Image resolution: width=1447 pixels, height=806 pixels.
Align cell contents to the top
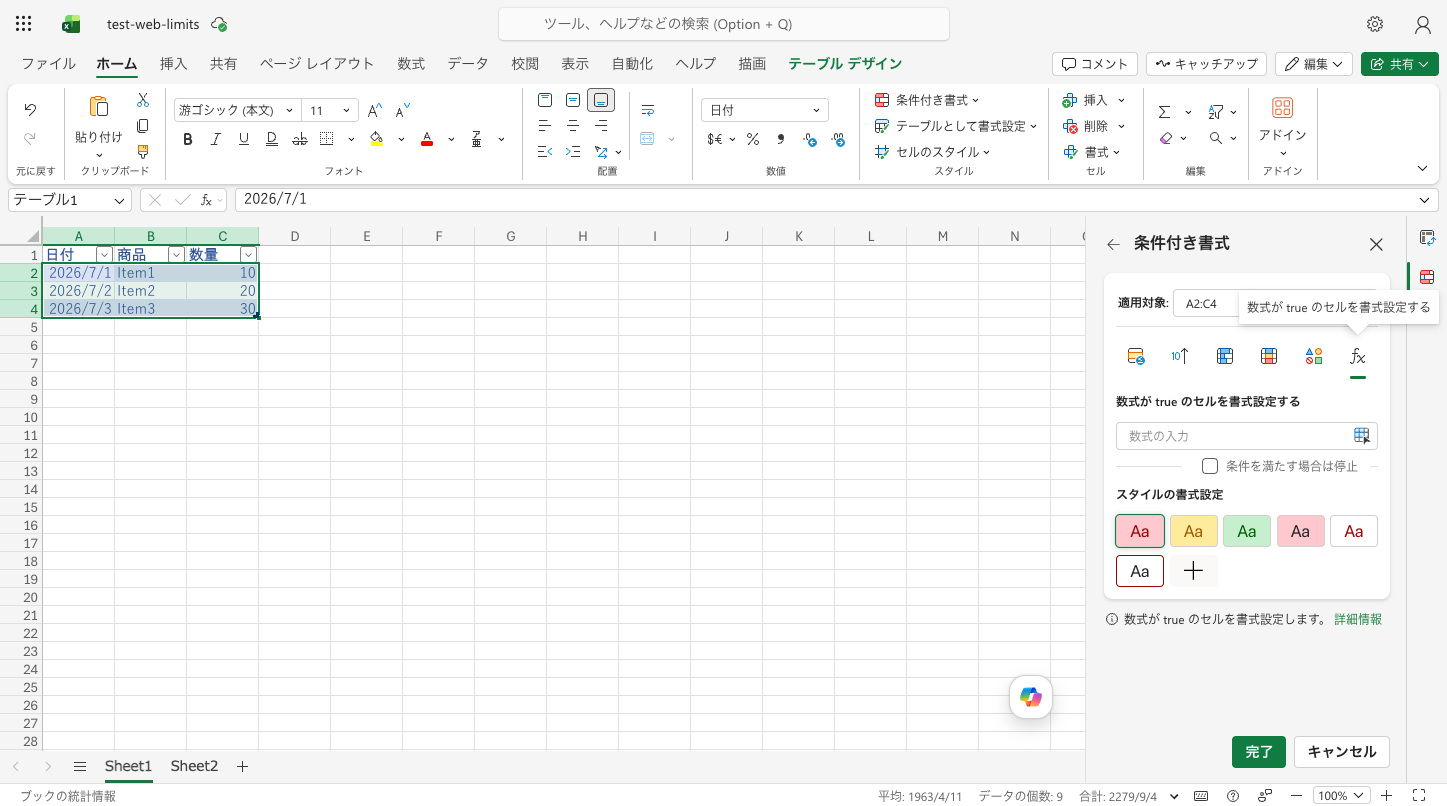pyautogui.click(x=545, y=100)
